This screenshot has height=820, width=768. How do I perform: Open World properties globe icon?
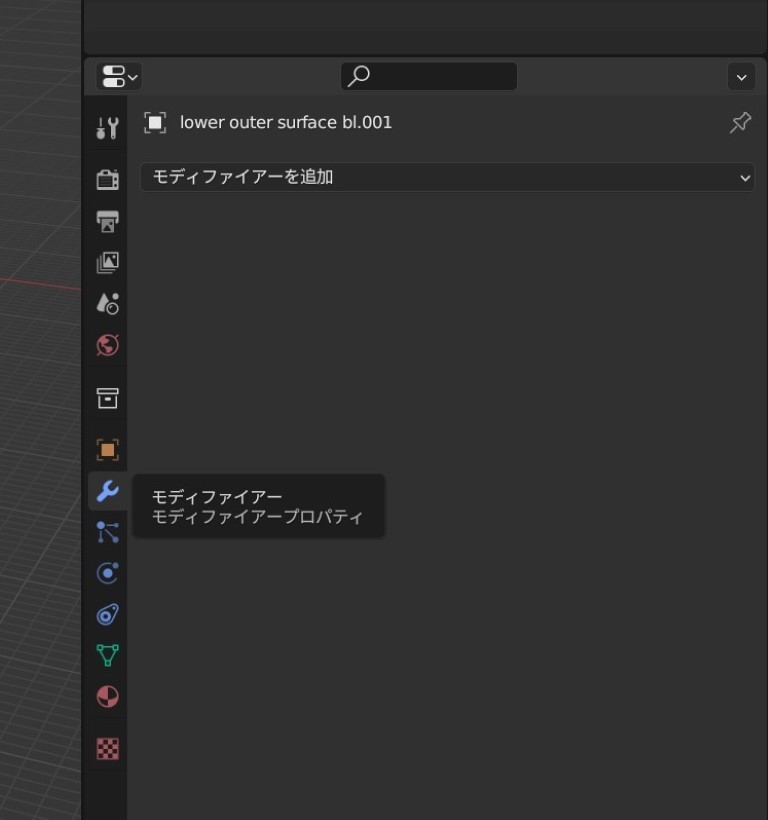pyautogui.click(x=107, y=345)
